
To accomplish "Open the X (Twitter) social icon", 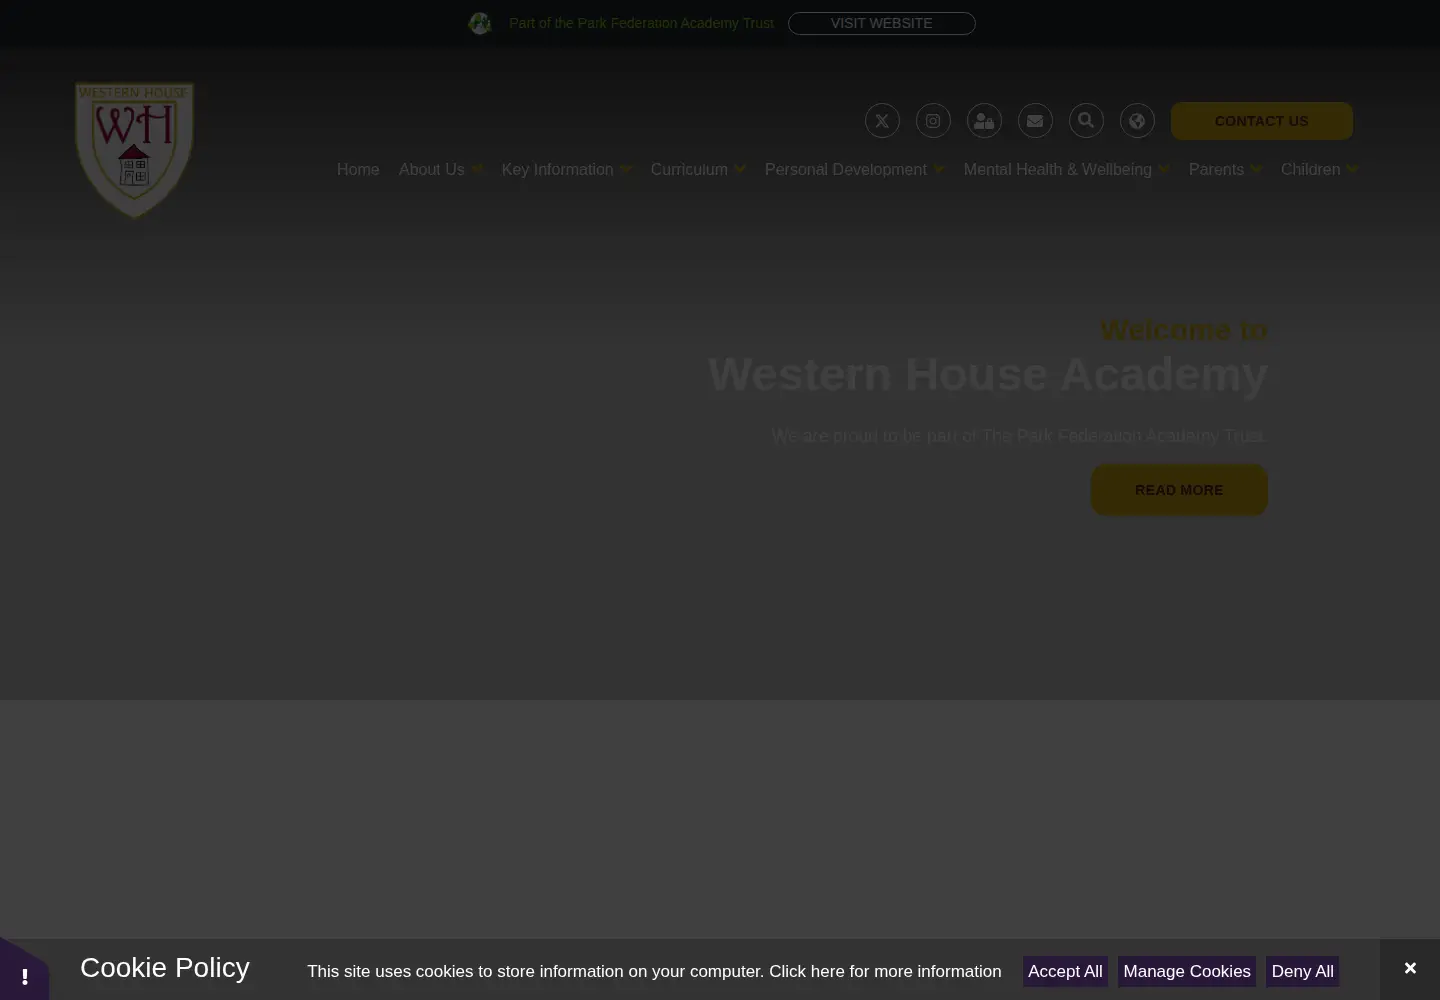I will click(x=882, y=121).
